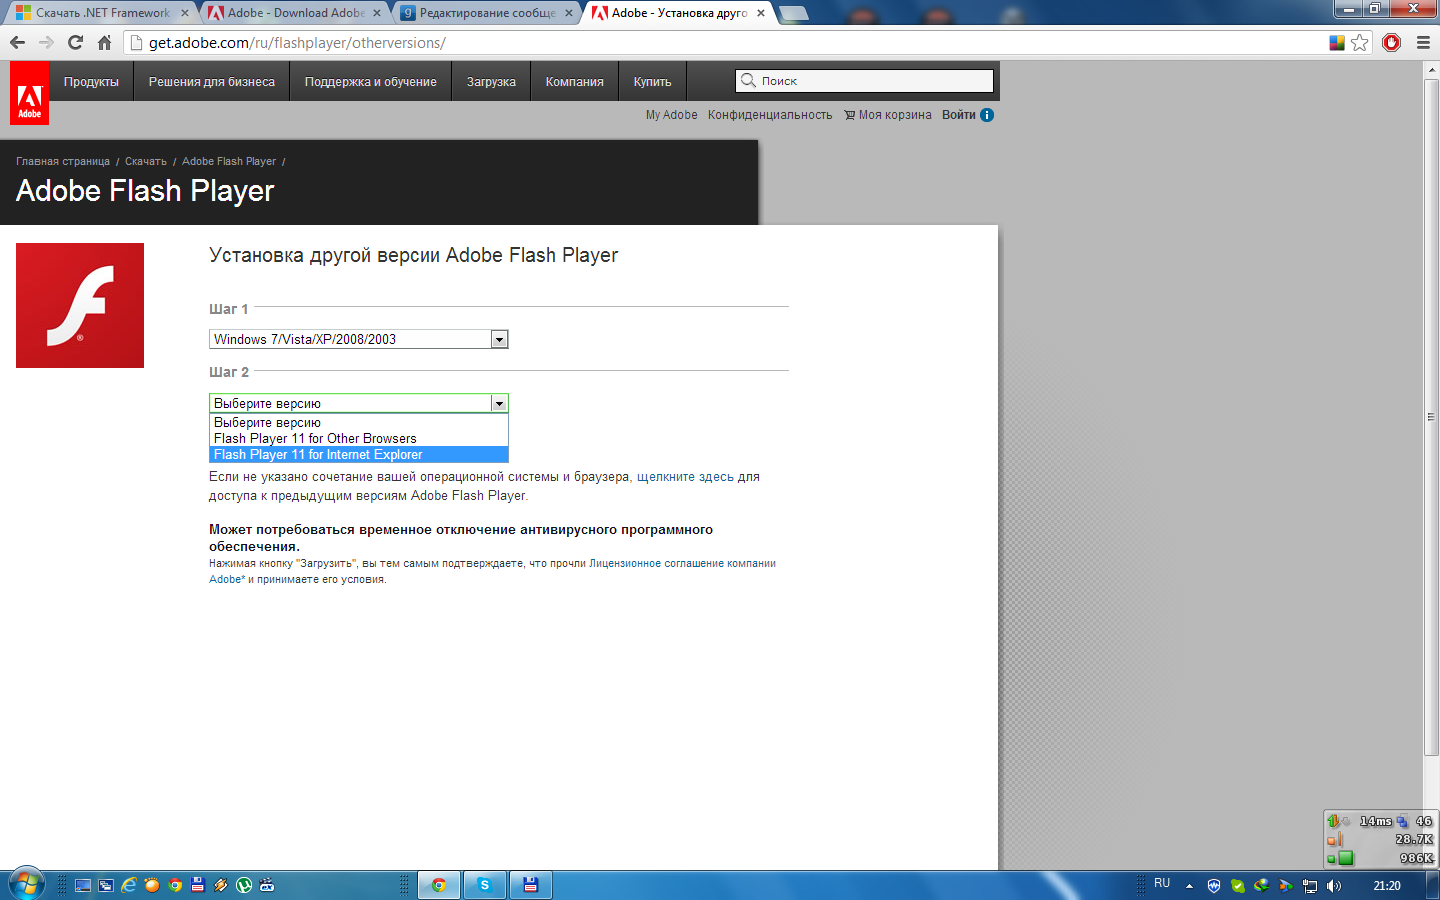
Task: Open the Конфиденциальность link
Action: (770, 115)
